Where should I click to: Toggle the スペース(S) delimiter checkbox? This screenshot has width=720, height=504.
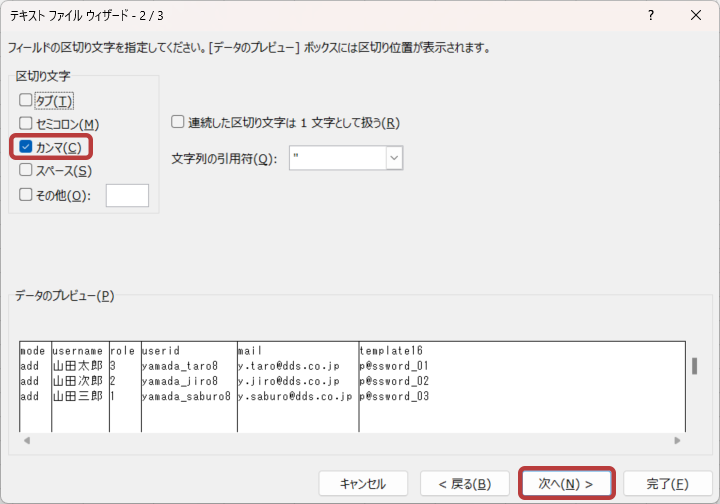(26, 171)
